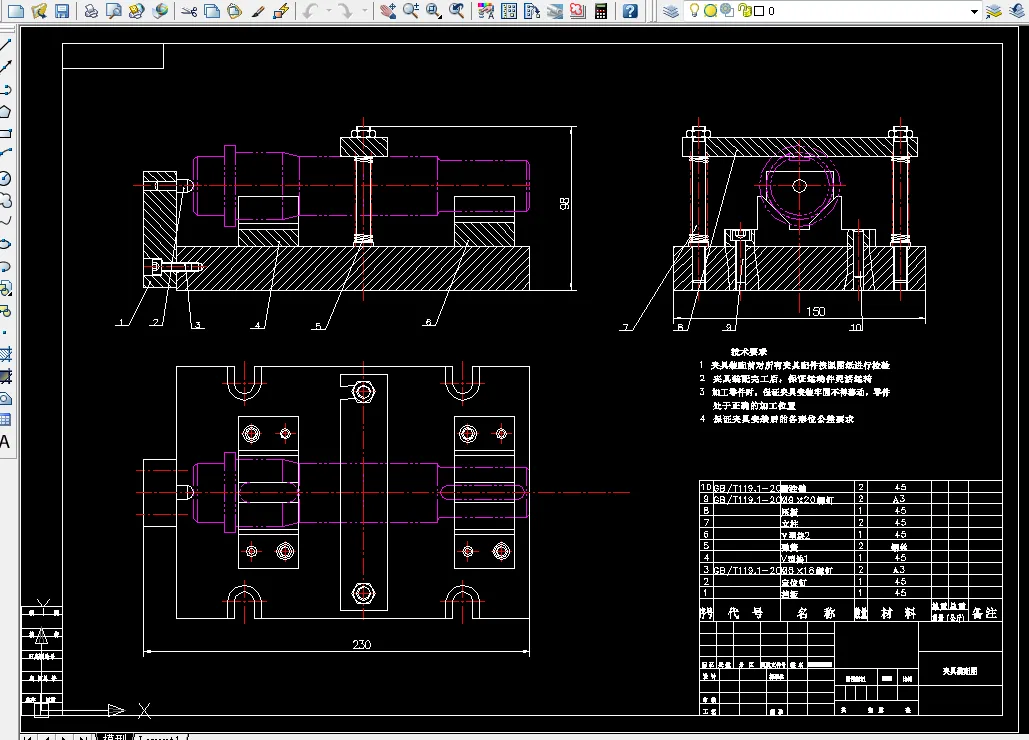Open Plot Preview from toolbar
1029x740 pixels.
pos(114,10)
